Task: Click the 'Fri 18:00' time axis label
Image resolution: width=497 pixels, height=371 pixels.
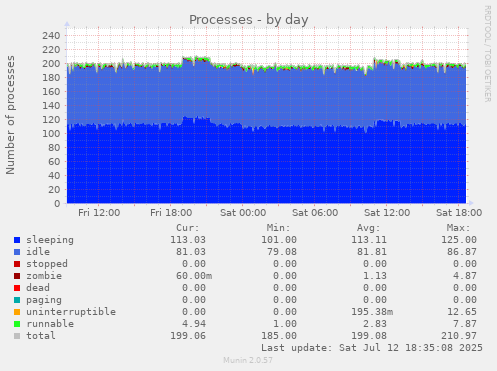Action: 171,213
